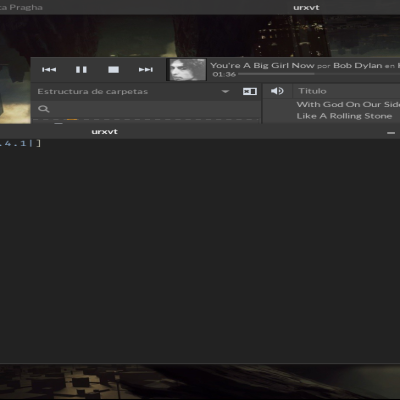This screenshot has height=400, width=400.
Task: Stop playback in Pragha
Action: coord(113,70)
